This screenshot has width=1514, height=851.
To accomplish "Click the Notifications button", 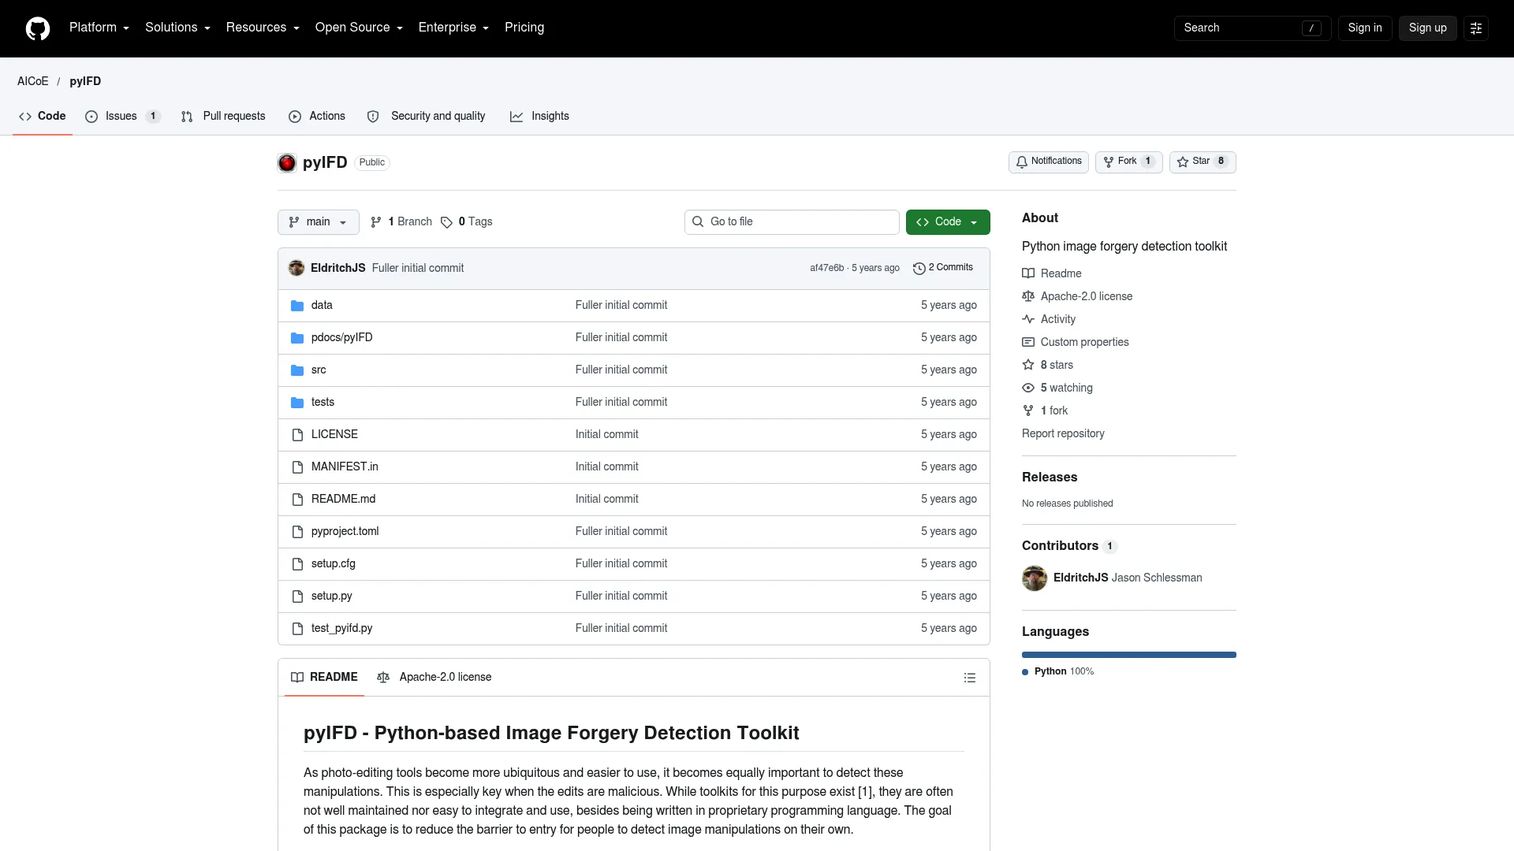I will (x=1048, y=162).
